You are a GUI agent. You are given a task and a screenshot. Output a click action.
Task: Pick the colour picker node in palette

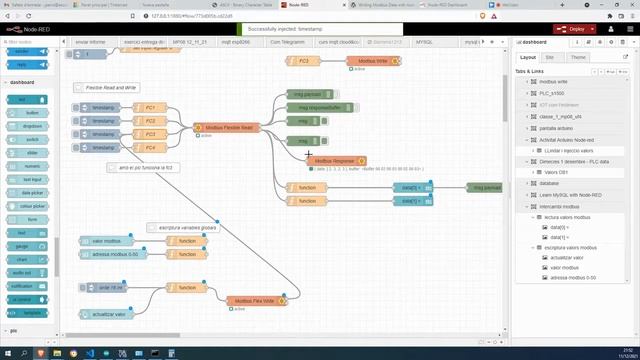pos(27,206)
